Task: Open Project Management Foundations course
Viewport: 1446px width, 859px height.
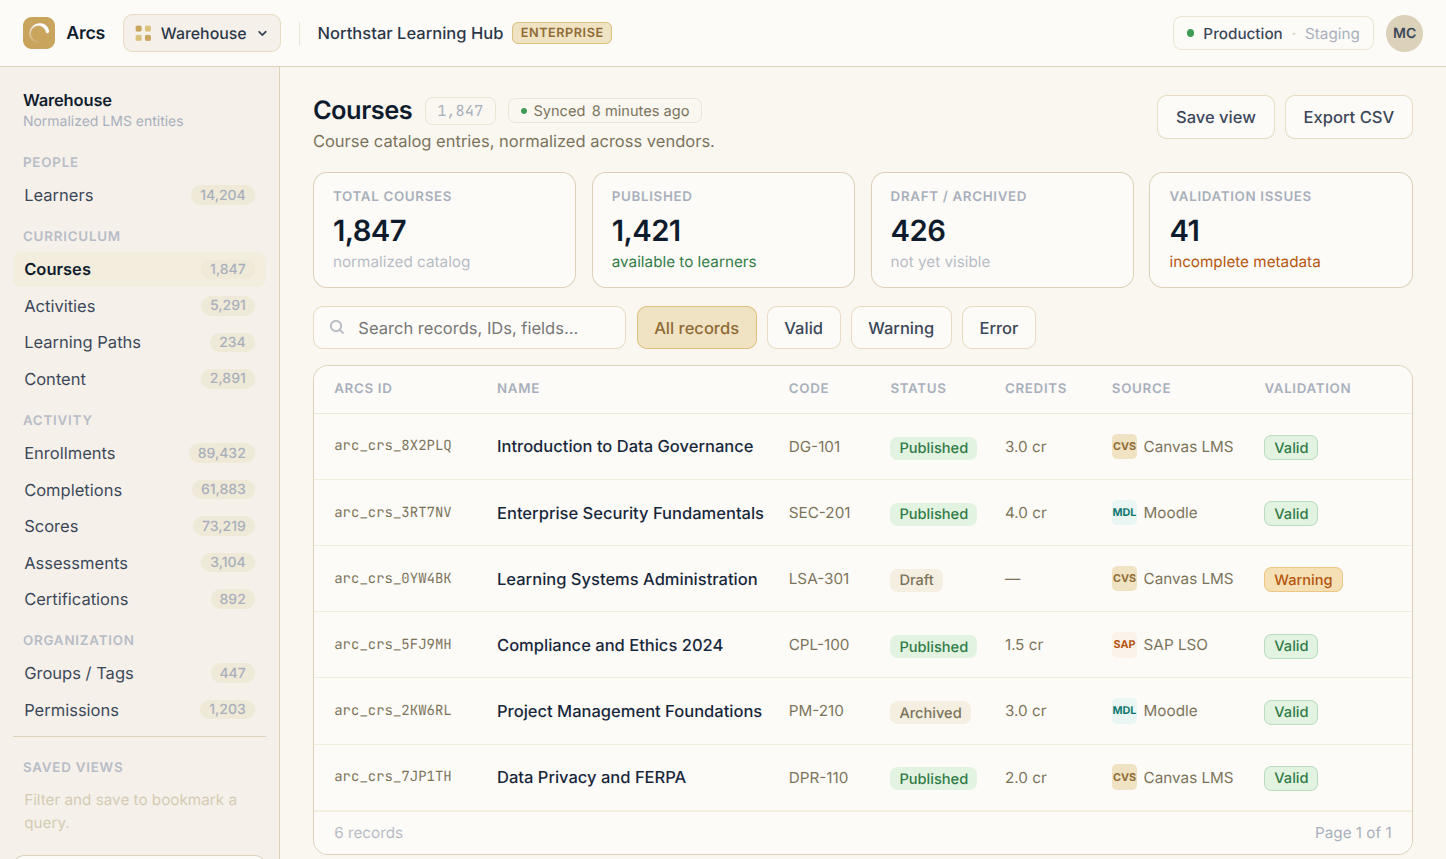Action: (x=629, y=711)
